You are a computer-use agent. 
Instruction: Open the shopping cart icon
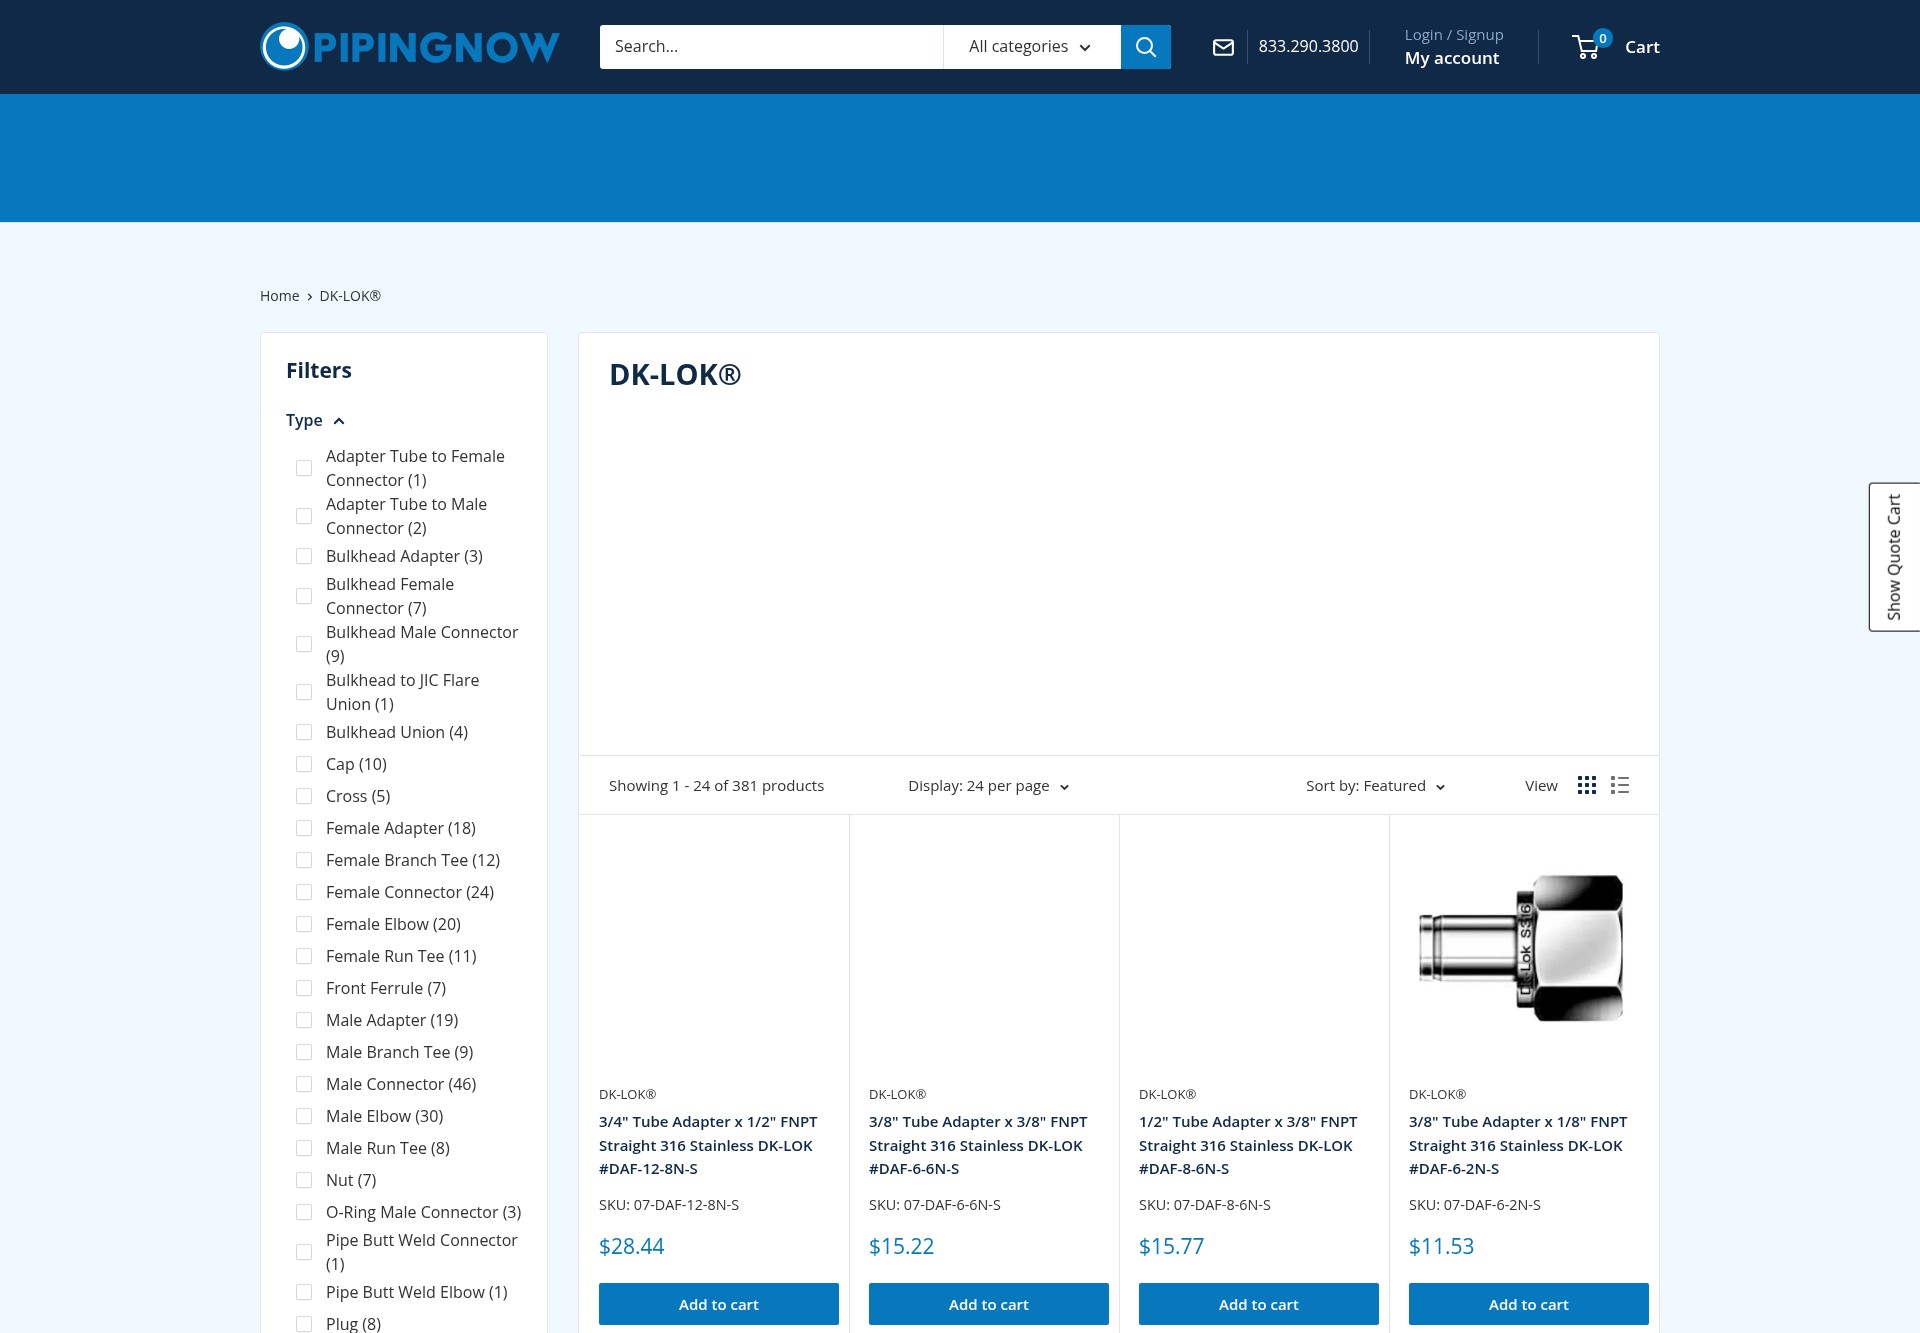tap(1587, 47)
